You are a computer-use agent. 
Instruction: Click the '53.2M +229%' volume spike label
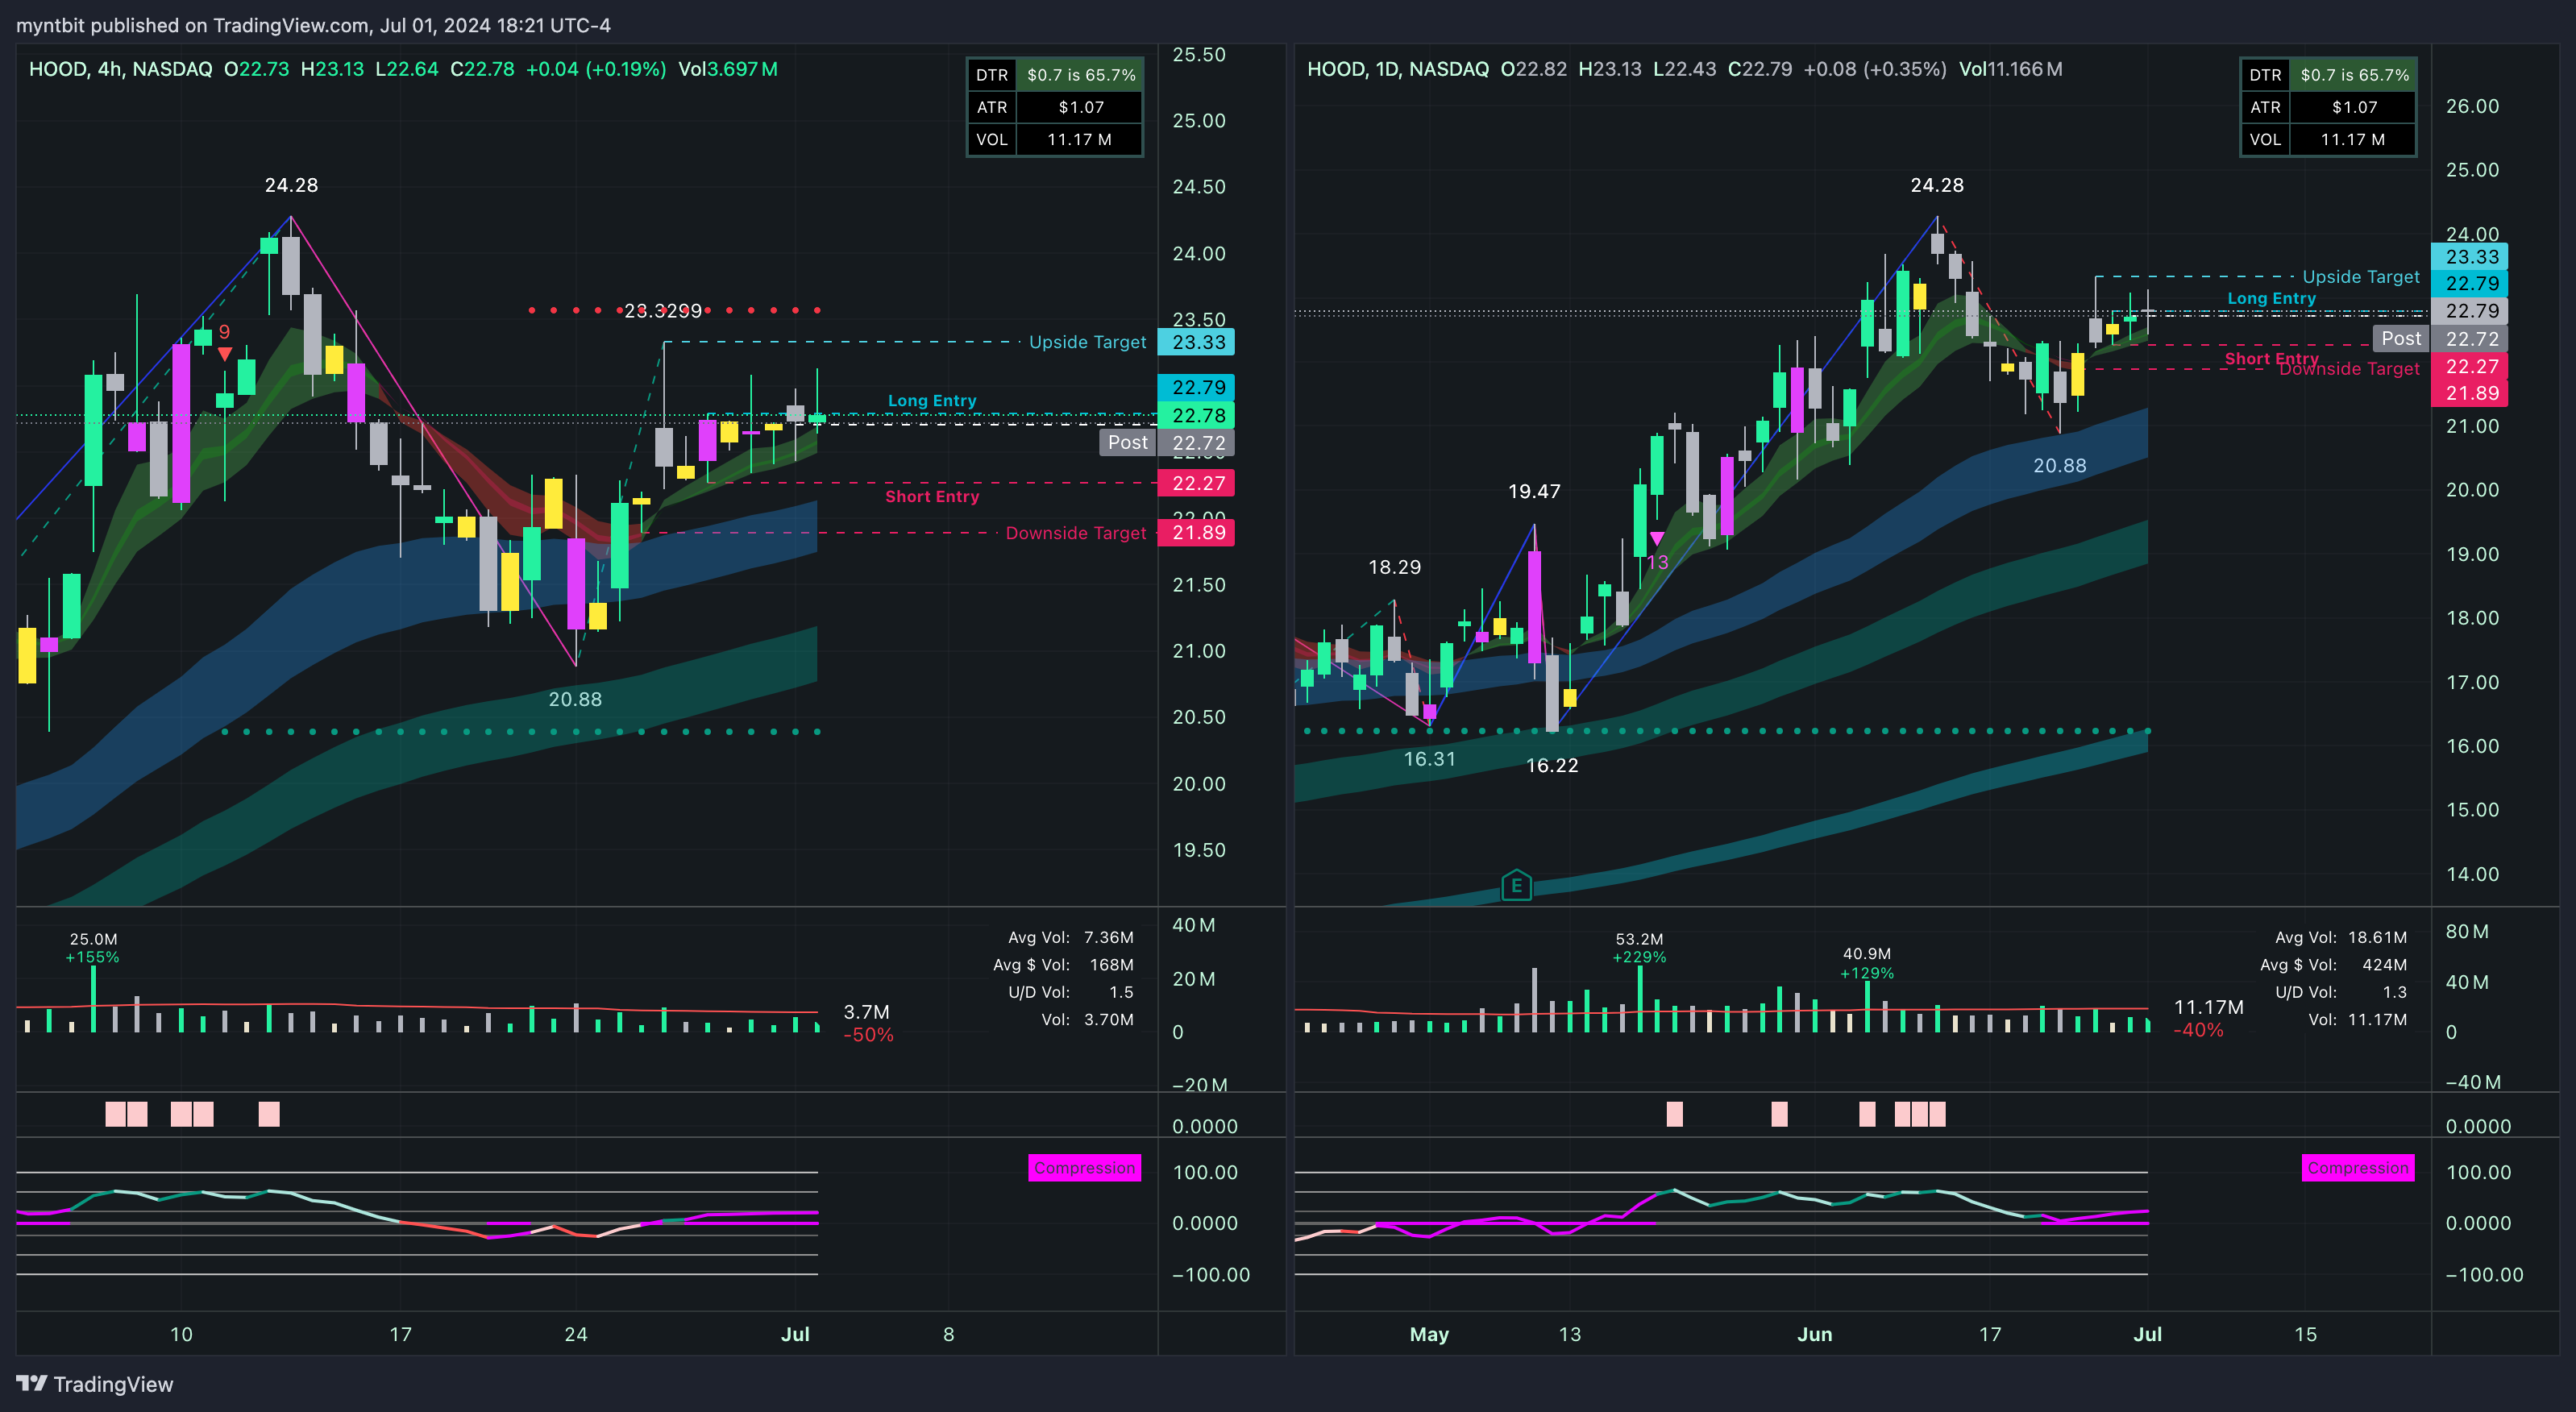[1639, 948]
